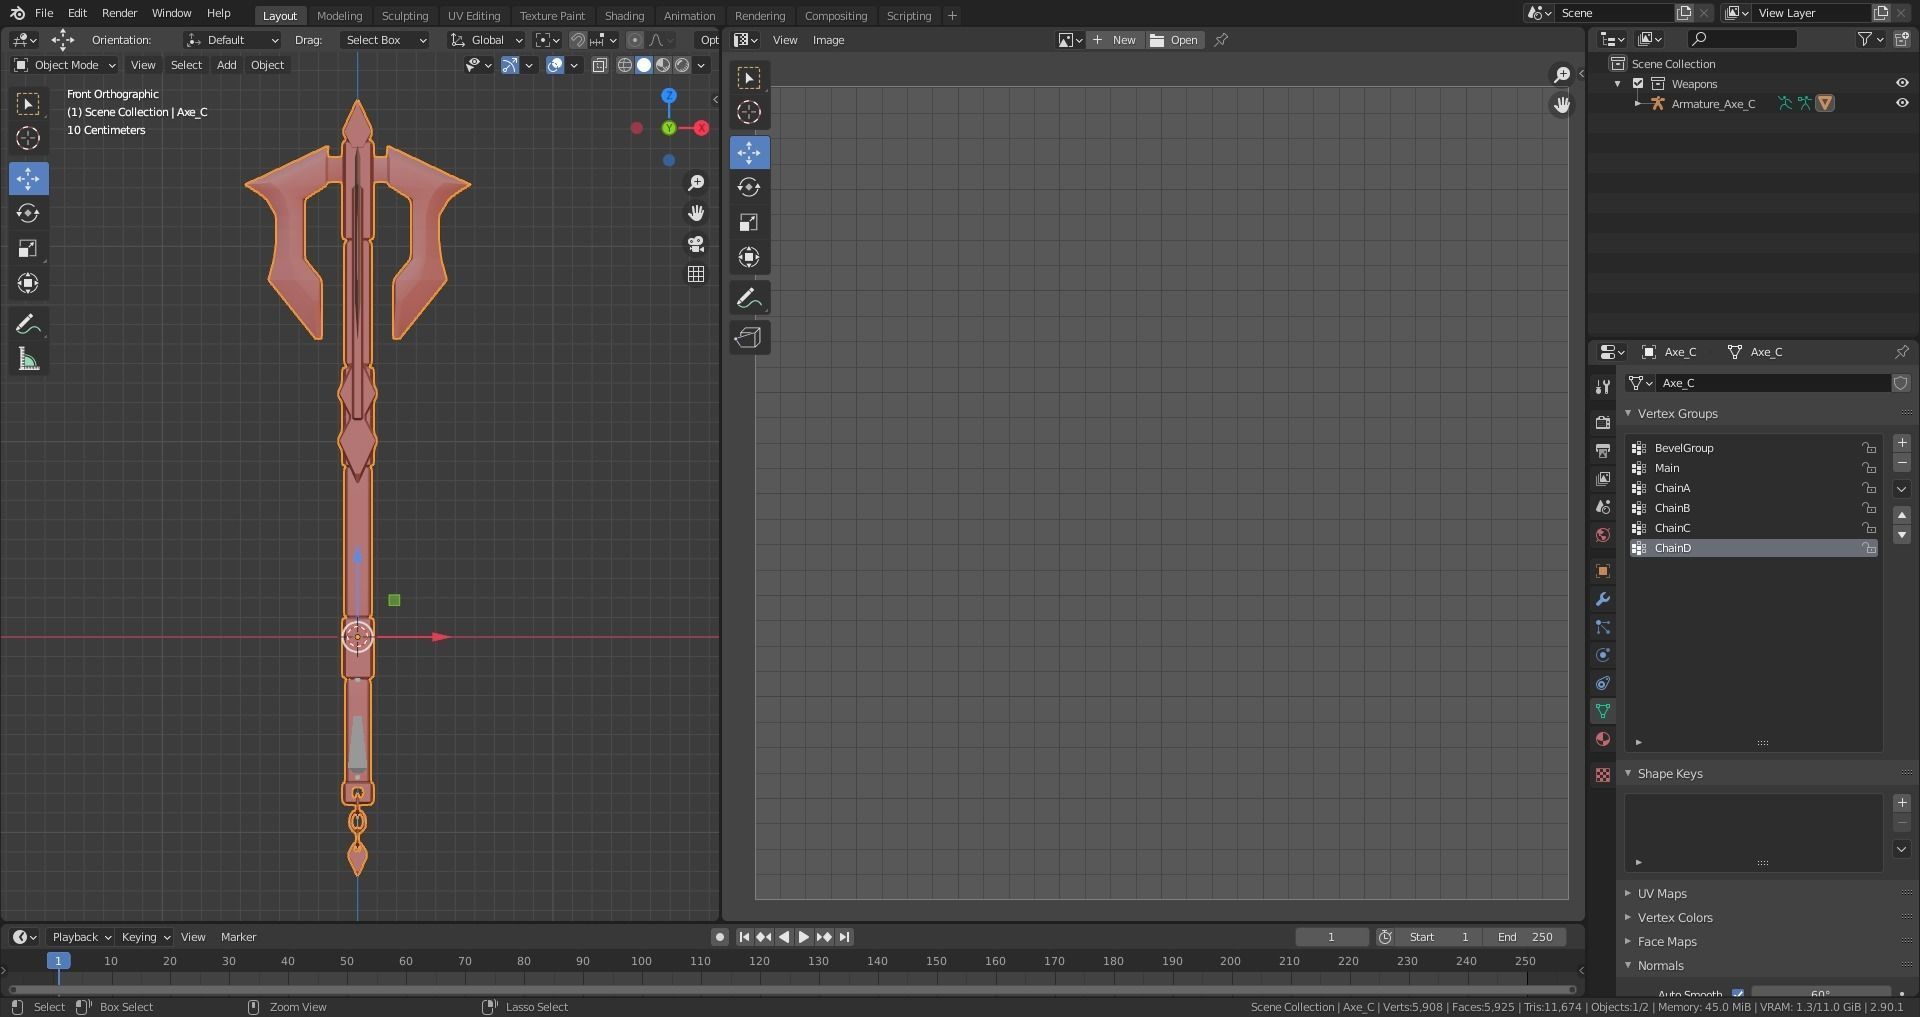
Task: Open the Global transform orientation dropdown
Action: point(486,40)
